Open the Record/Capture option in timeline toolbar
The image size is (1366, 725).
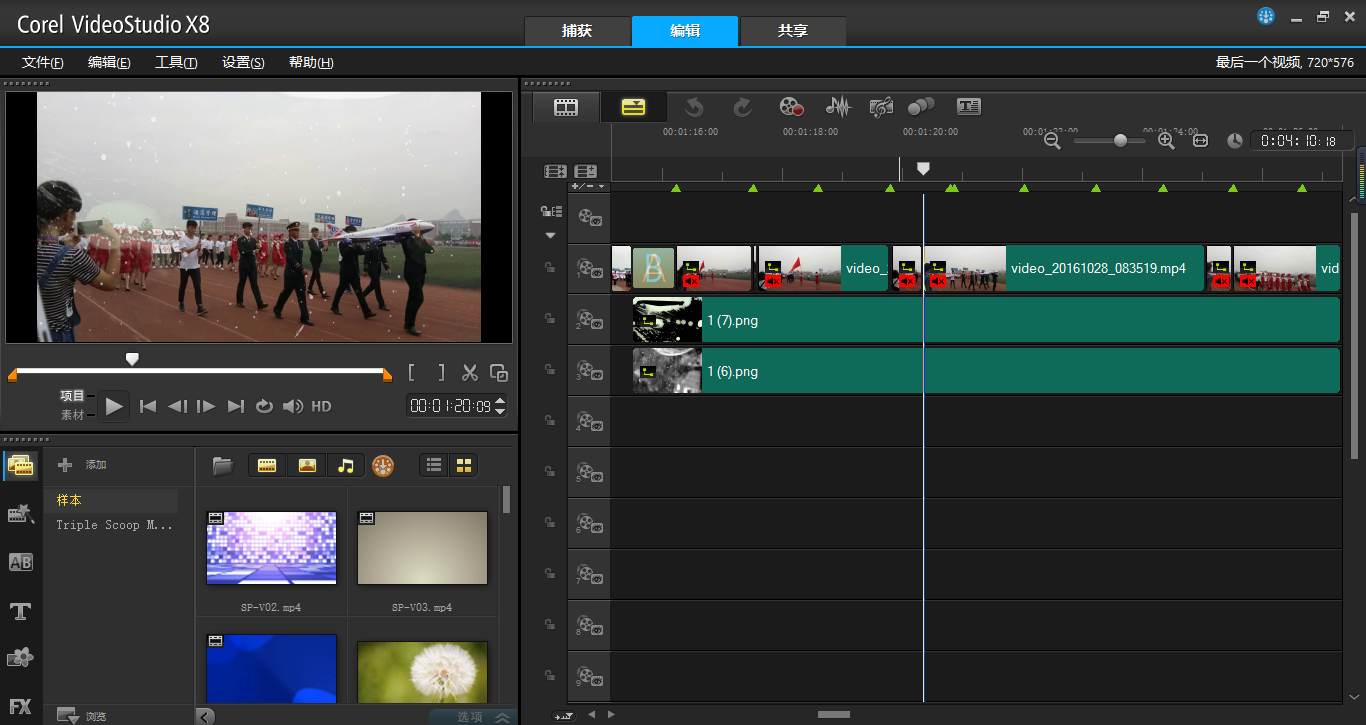click(792, 107)
